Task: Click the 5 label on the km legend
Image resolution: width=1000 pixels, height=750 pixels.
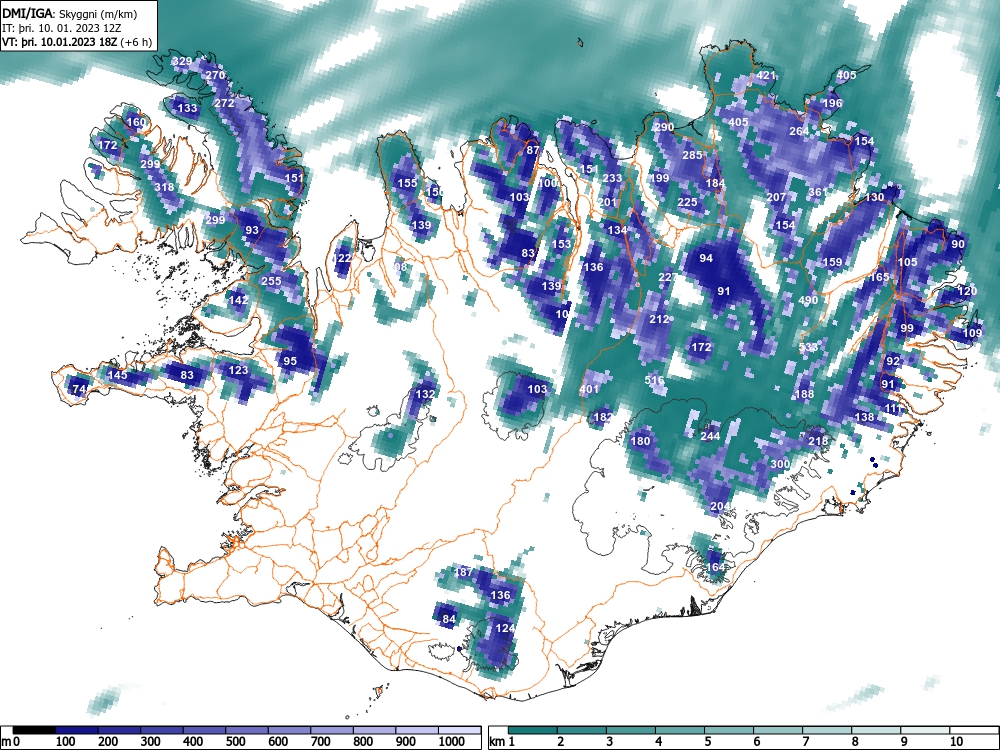Action: [x=707, y=741]
